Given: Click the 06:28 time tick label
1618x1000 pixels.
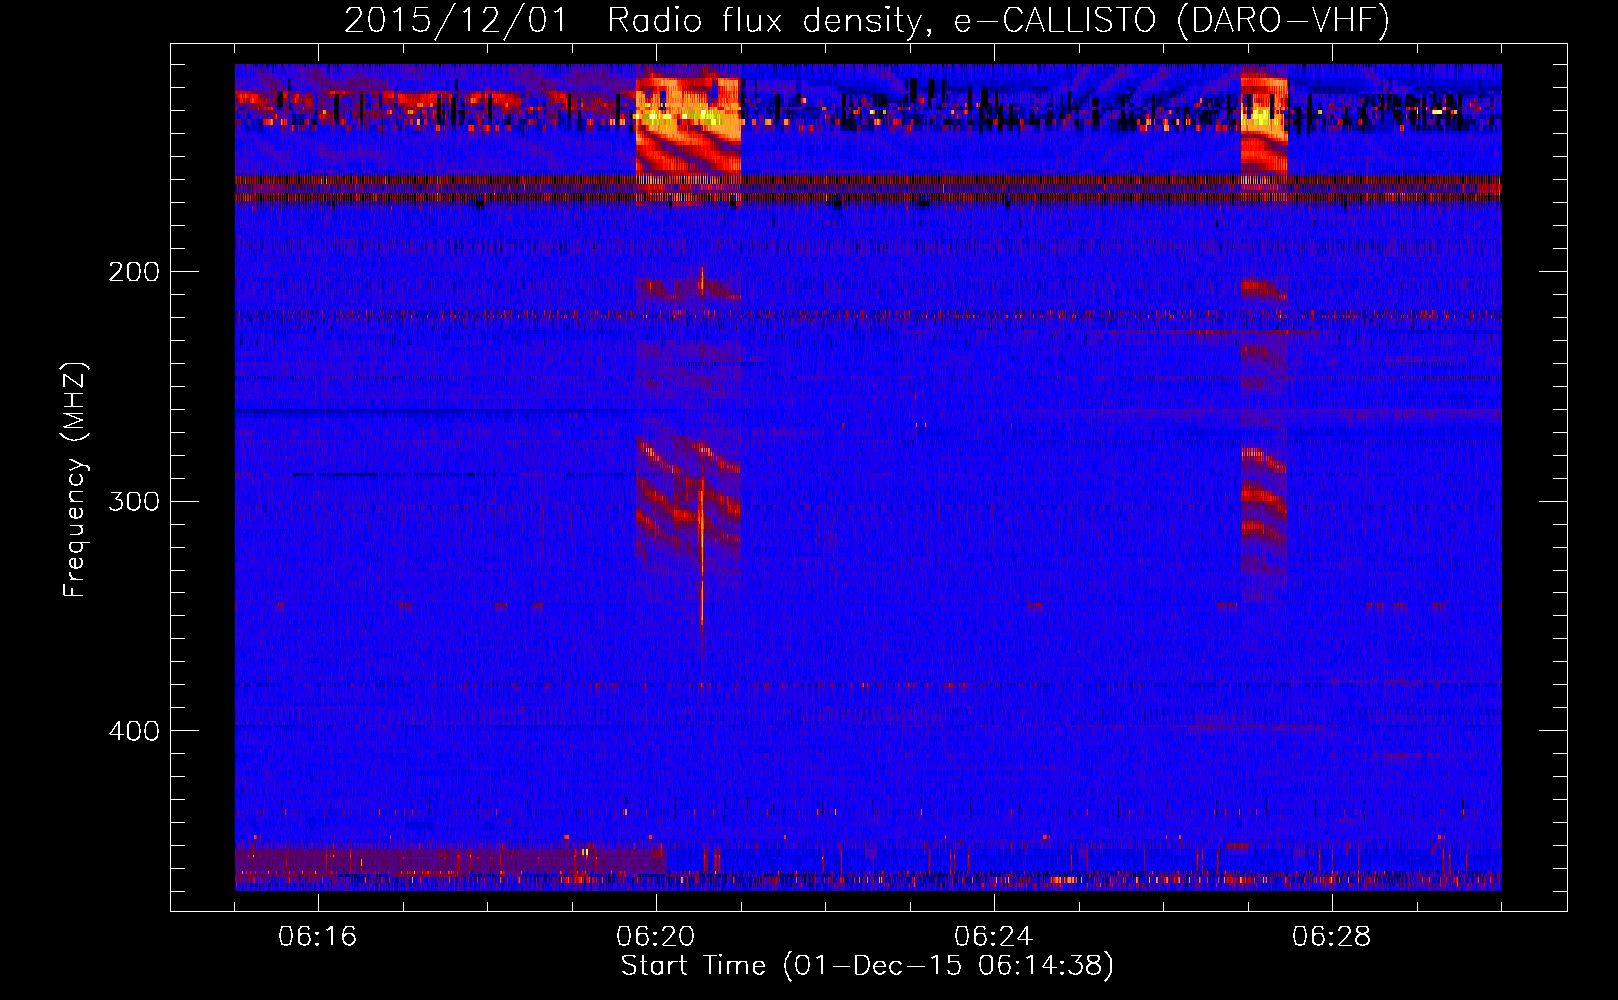Looking at the screenshot, I should click(1332, 937).
